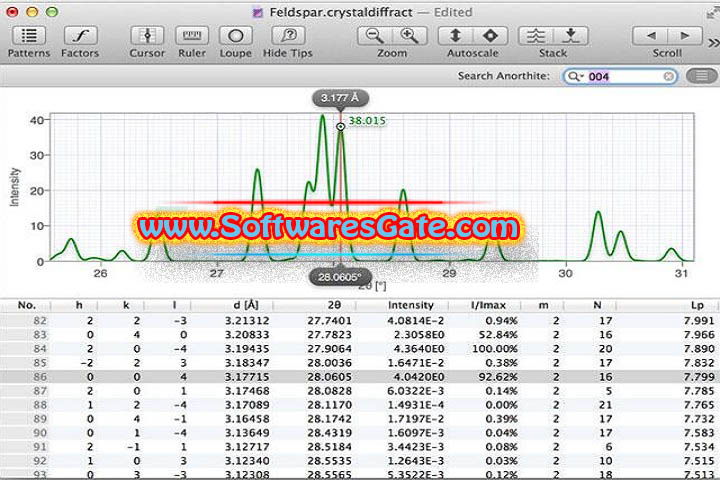Click the cursor marker at 38.015

point(340,126)
